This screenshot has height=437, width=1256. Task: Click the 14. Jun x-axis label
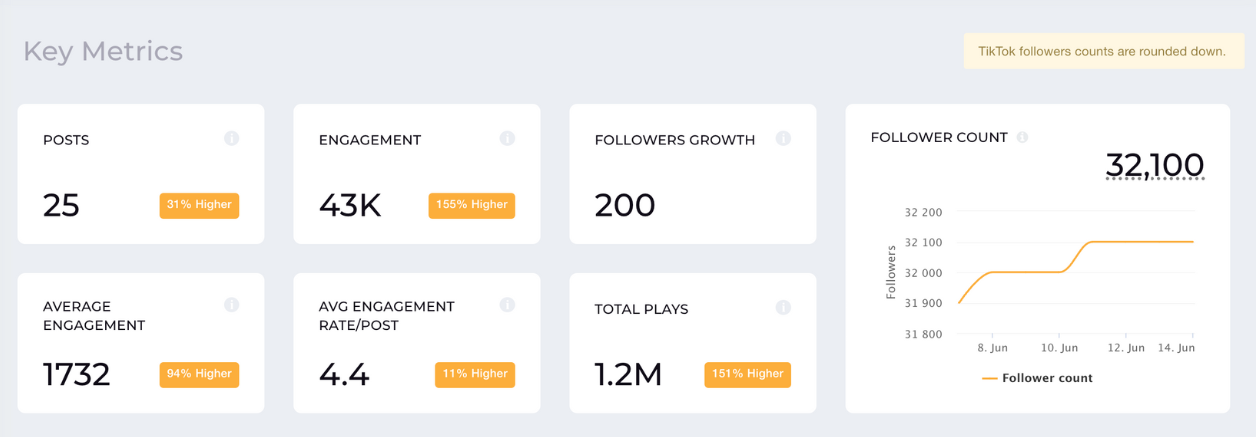(x=1175, y=348)
